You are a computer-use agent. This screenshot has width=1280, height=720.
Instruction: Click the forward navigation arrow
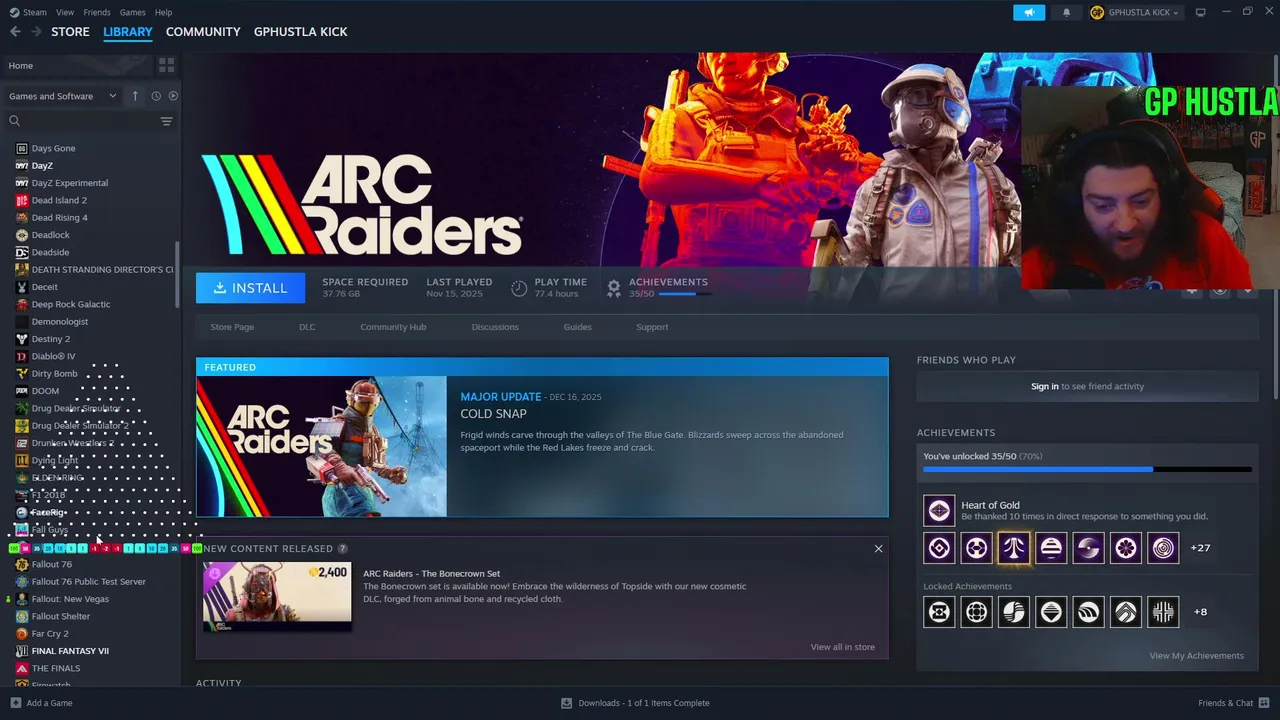point(36,32)
